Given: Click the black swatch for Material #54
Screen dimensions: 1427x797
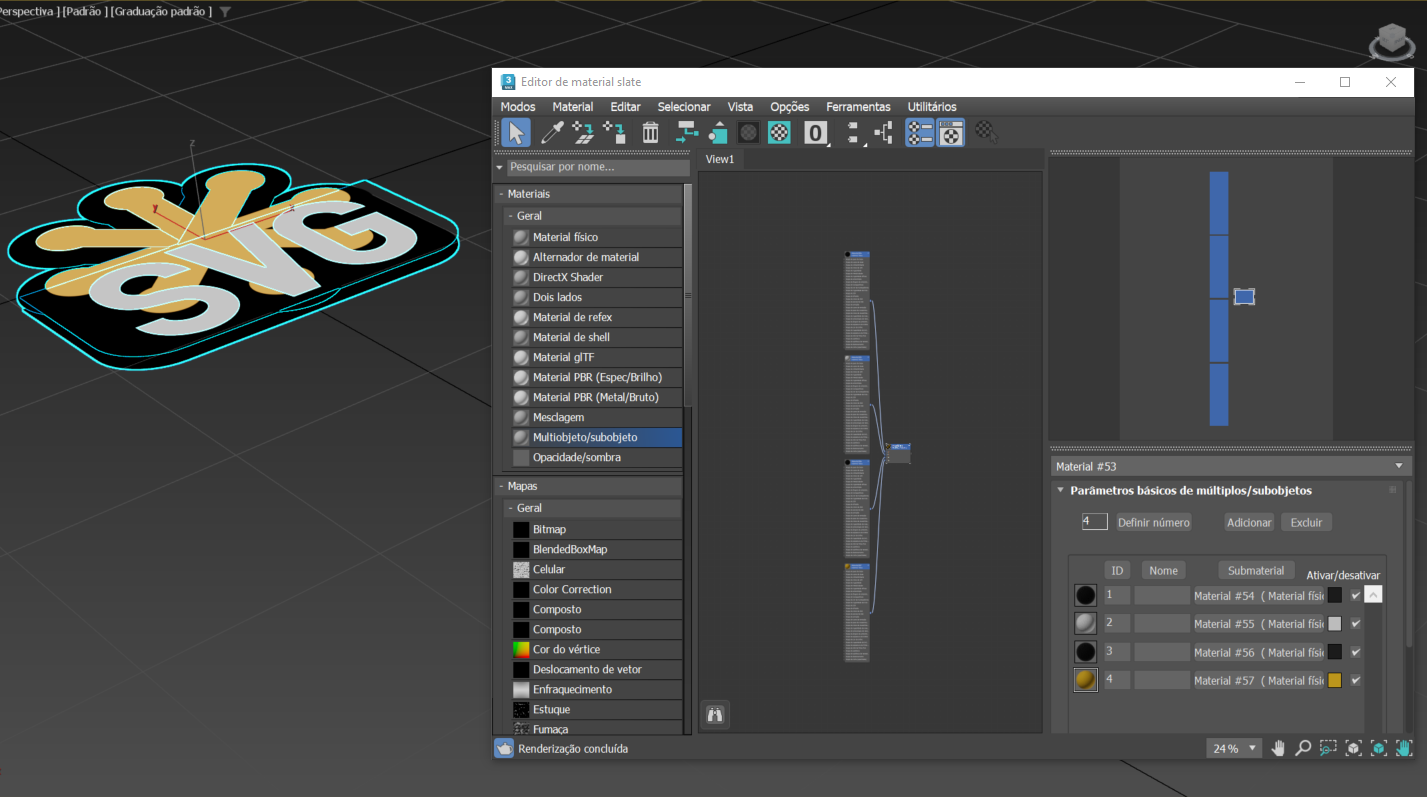Looking at the screenshot, I should (x=1334, y=595).
